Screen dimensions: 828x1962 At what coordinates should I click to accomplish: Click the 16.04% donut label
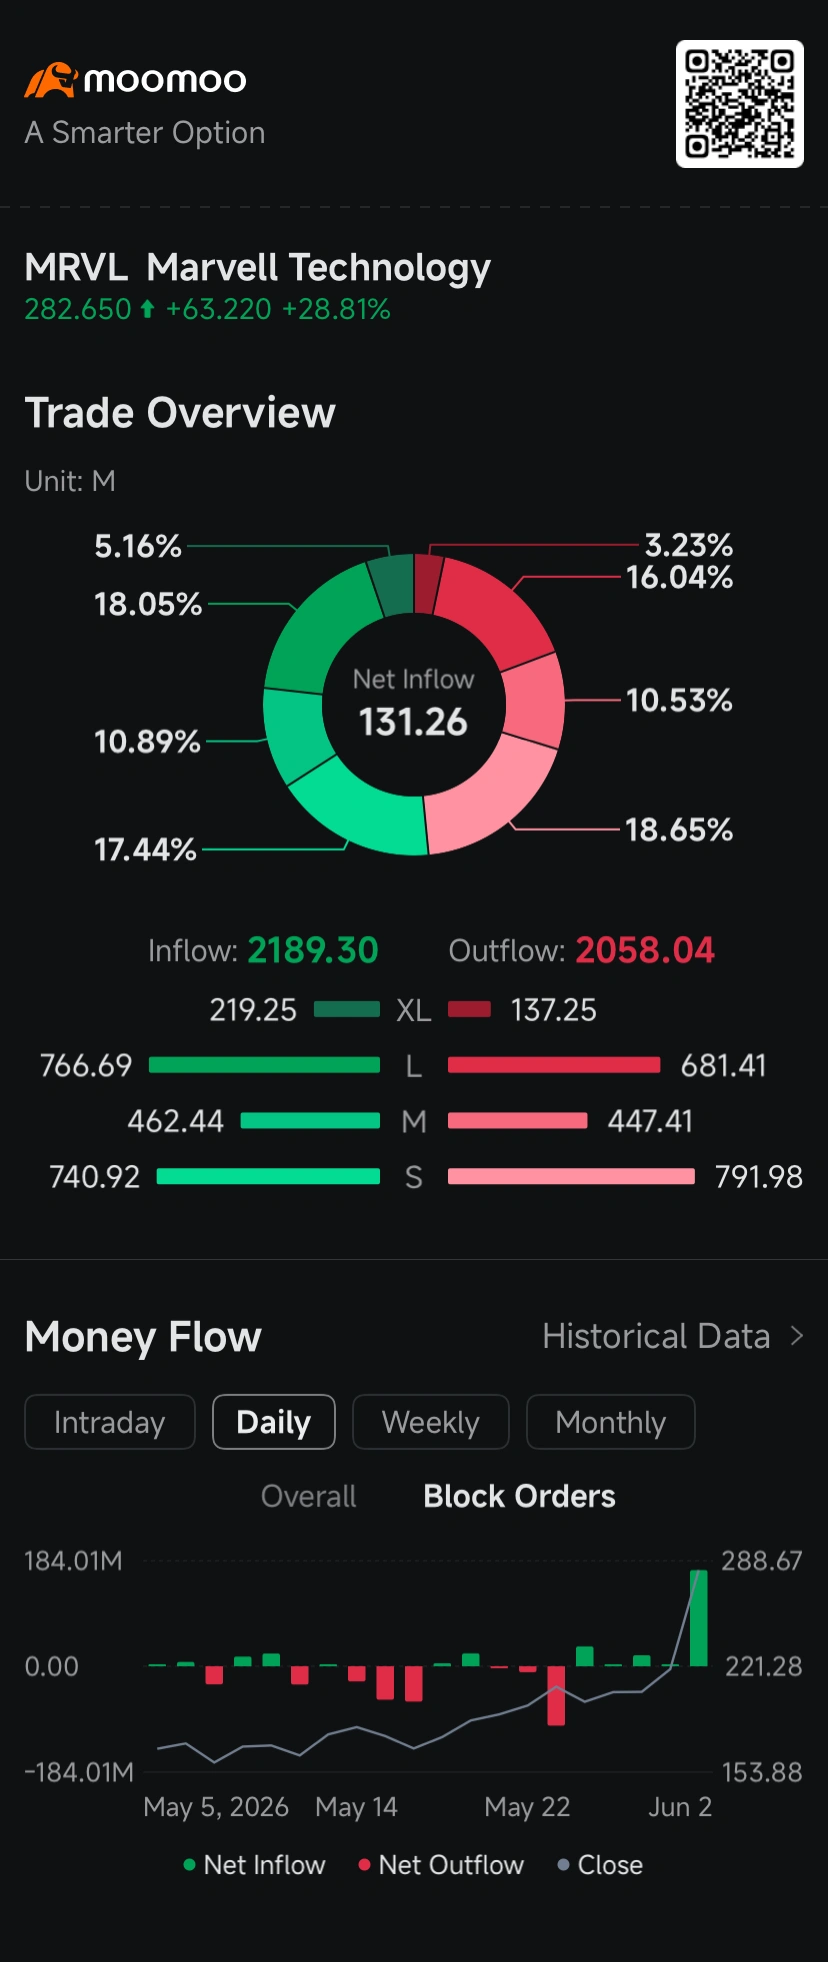click(680, 577)
